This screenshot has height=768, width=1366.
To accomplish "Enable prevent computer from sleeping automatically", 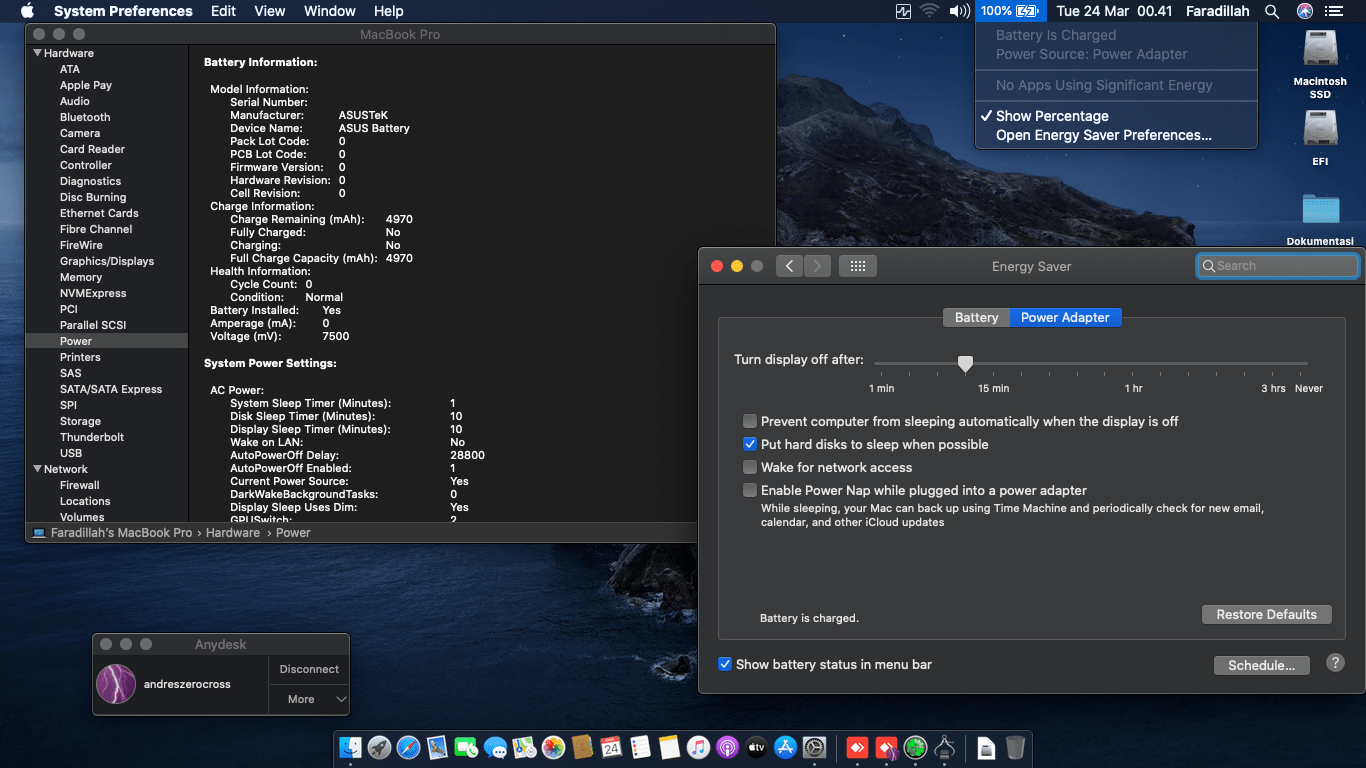I will 750,421.
